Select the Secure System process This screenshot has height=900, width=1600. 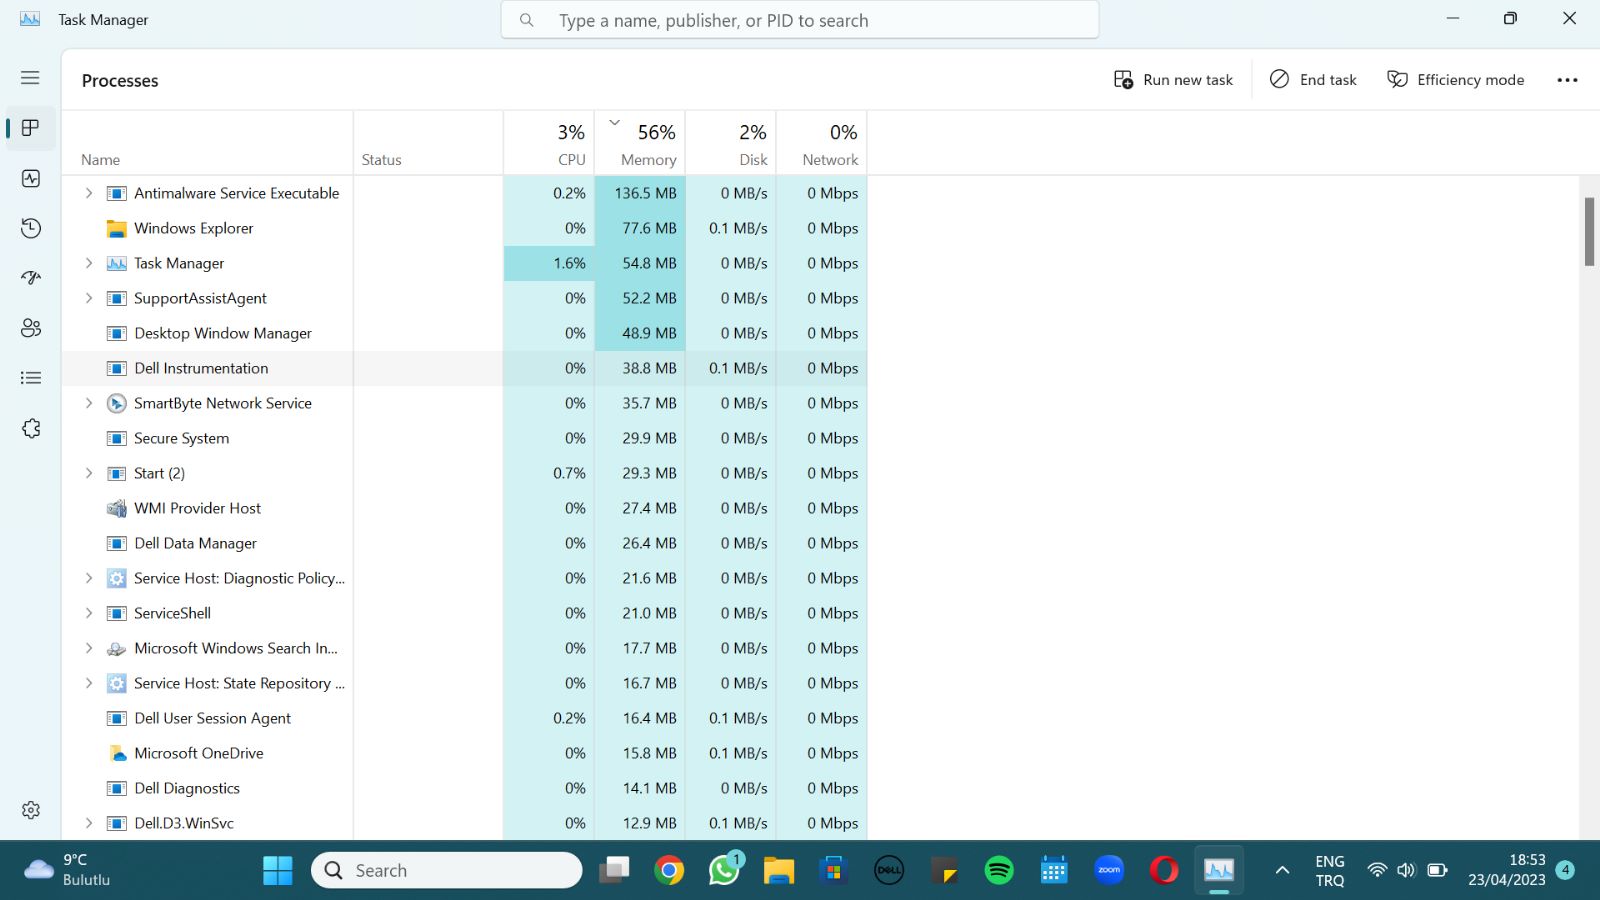(464, 438)
